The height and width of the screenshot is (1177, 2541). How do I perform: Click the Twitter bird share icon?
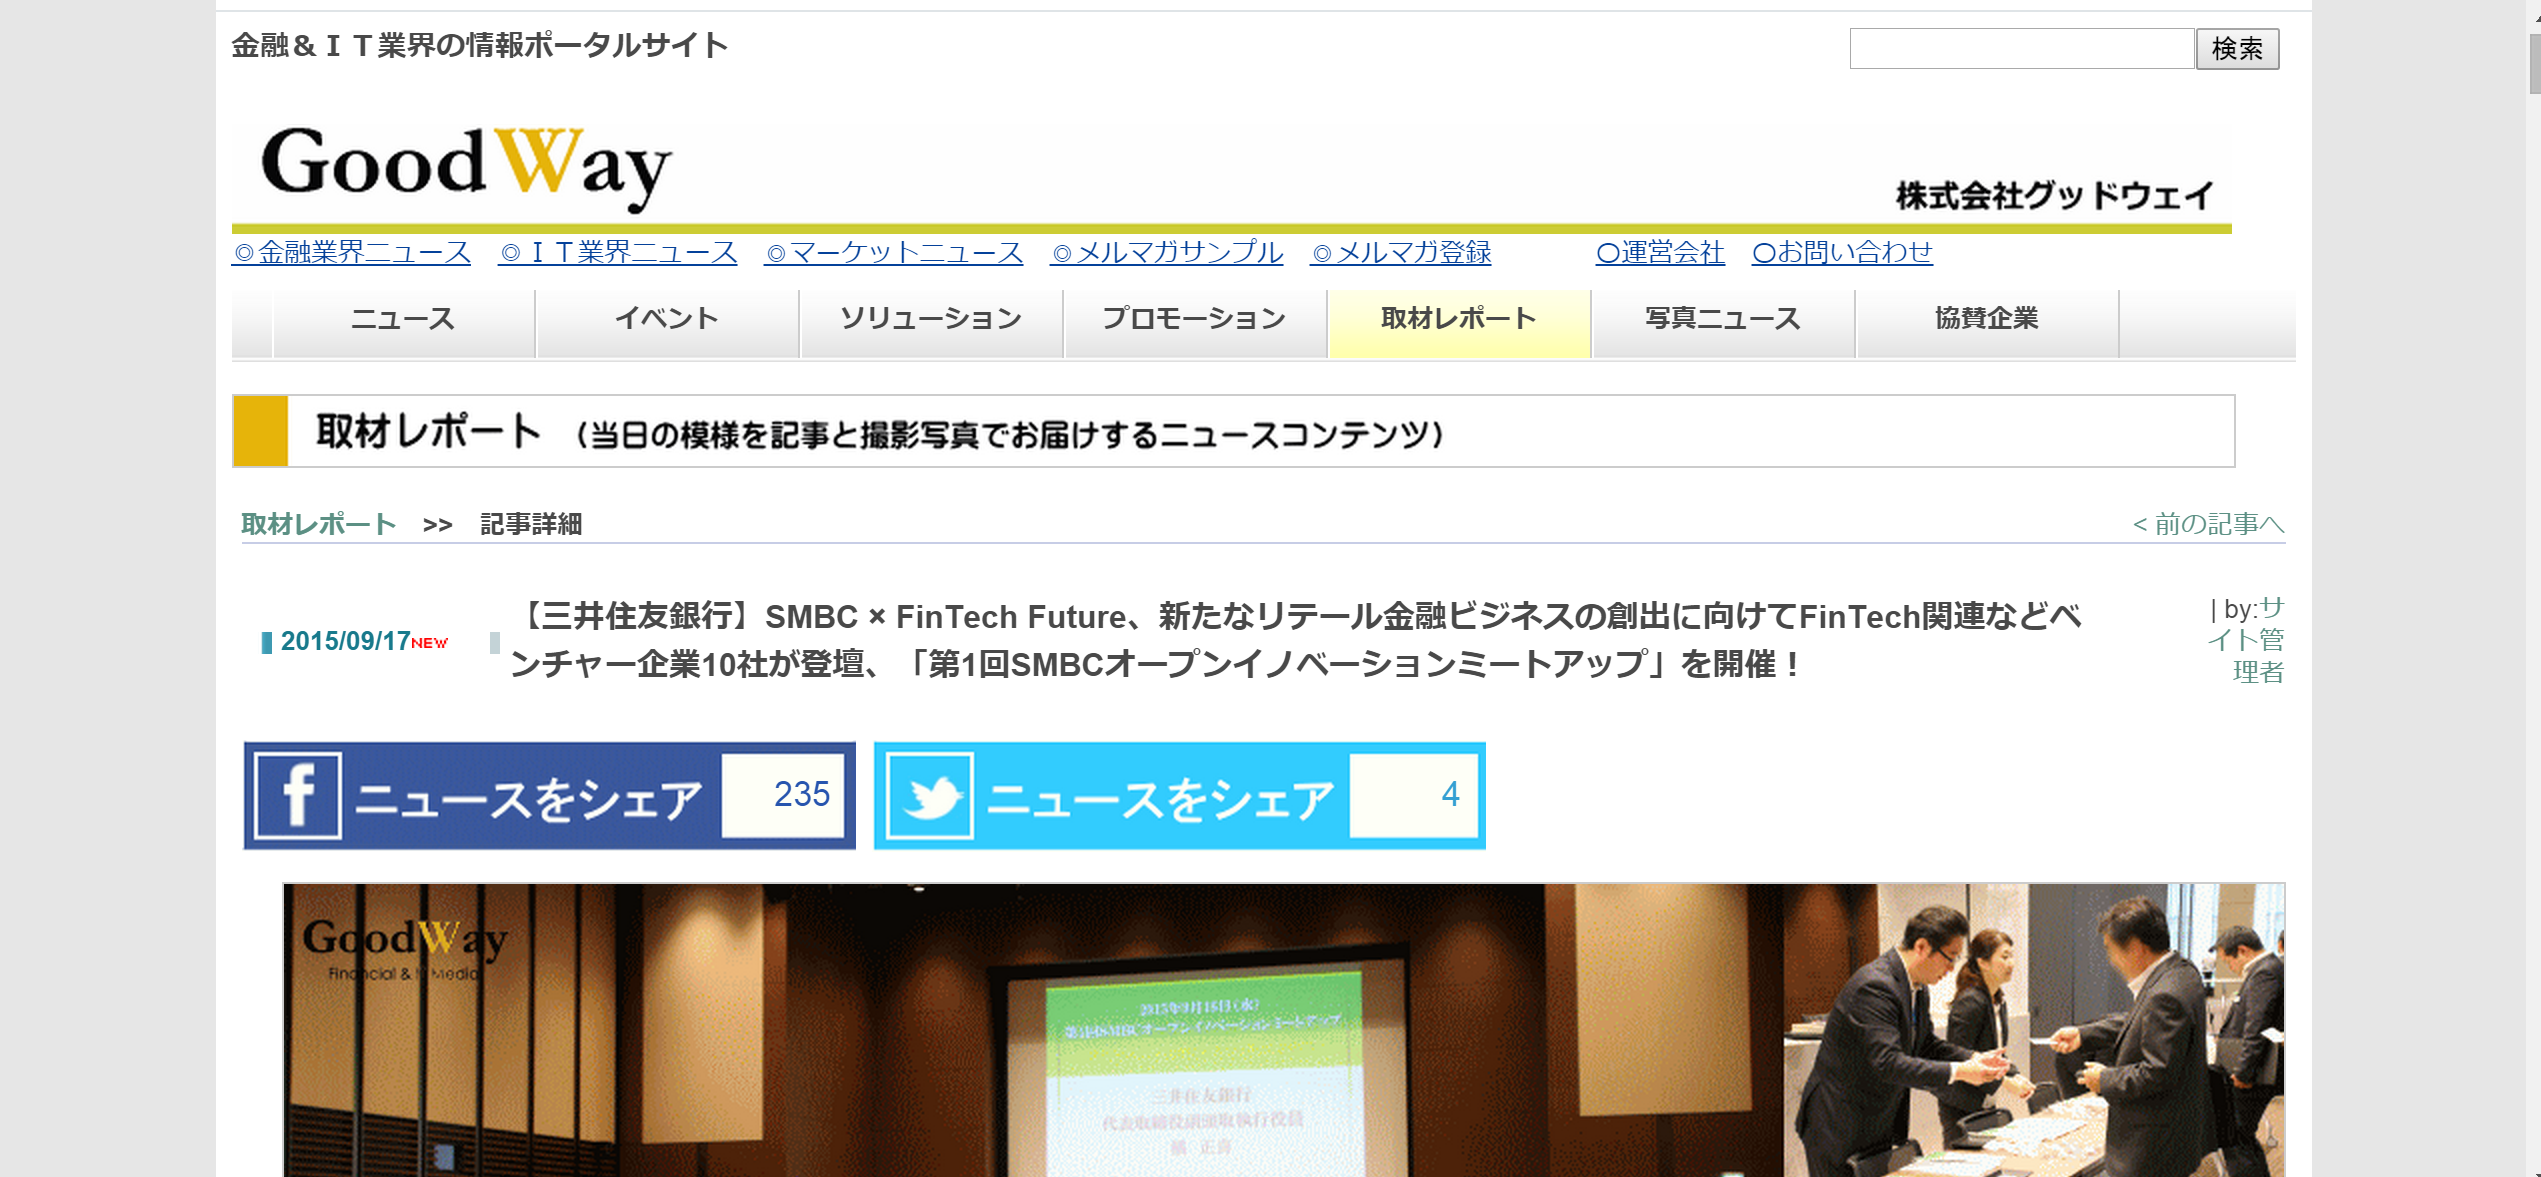(930, 796)
